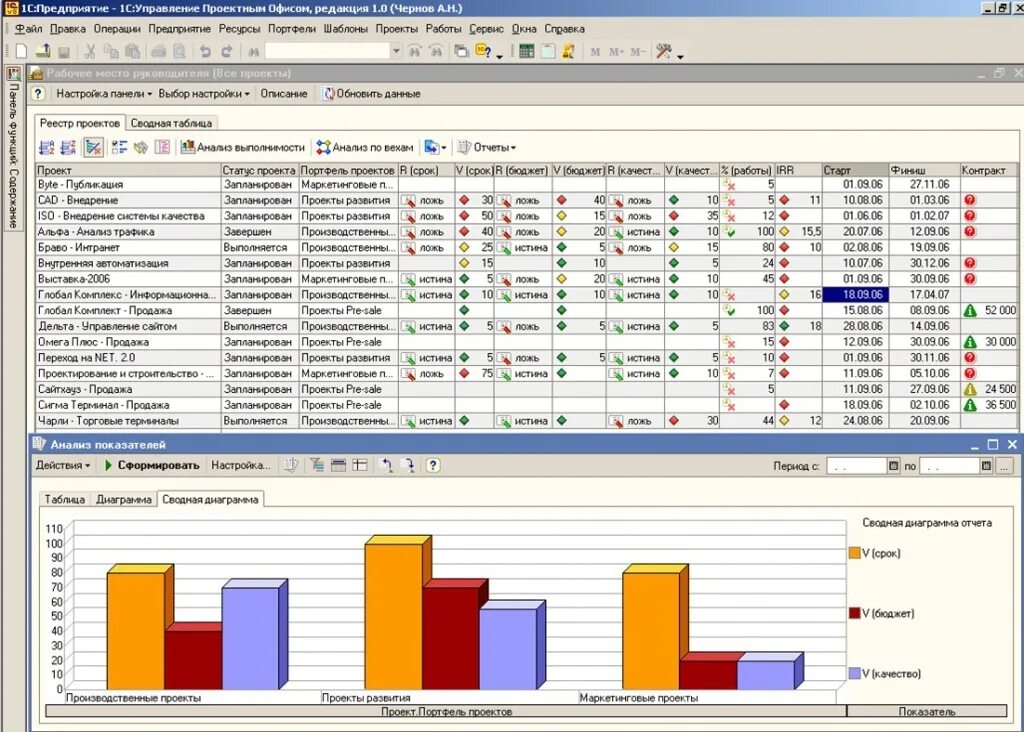Click the Redo arrow icon

(x=227, y=52)
